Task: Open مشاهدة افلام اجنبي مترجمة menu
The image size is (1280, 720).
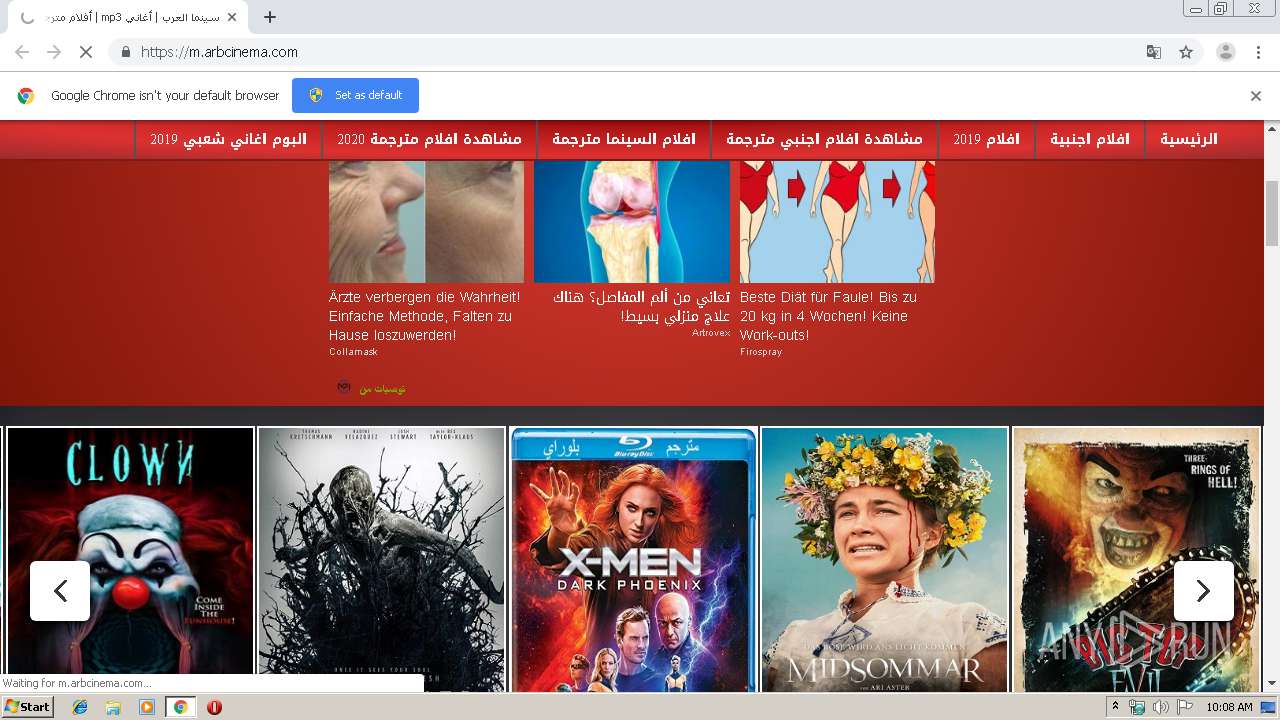Action: click(824, 139)
